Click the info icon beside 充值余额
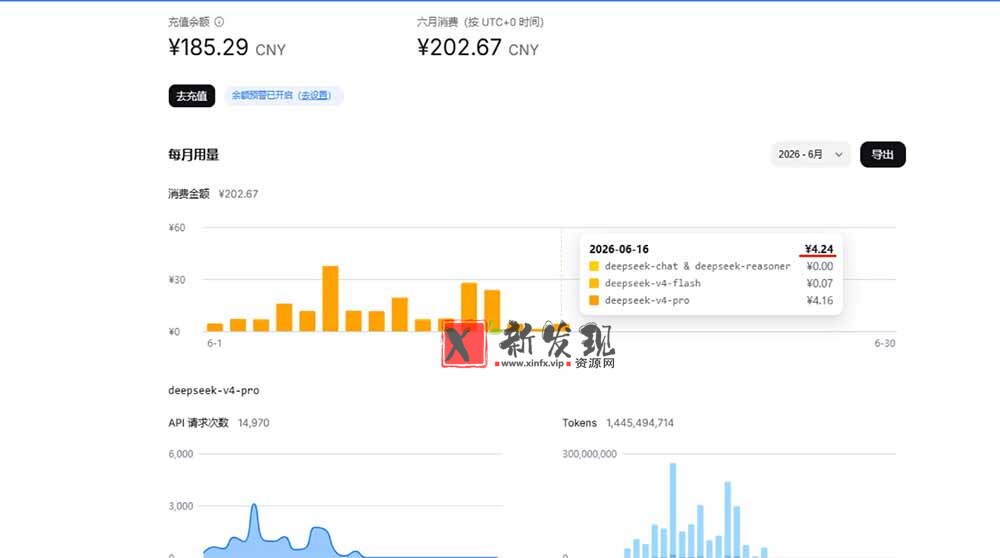Image resolution: width=1000 pixels, height=558 pixels. (x=219, y=22)
